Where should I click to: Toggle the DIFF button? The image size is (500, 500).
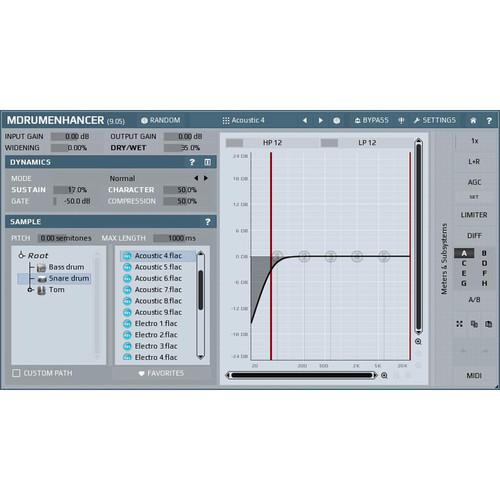[474, 236]
